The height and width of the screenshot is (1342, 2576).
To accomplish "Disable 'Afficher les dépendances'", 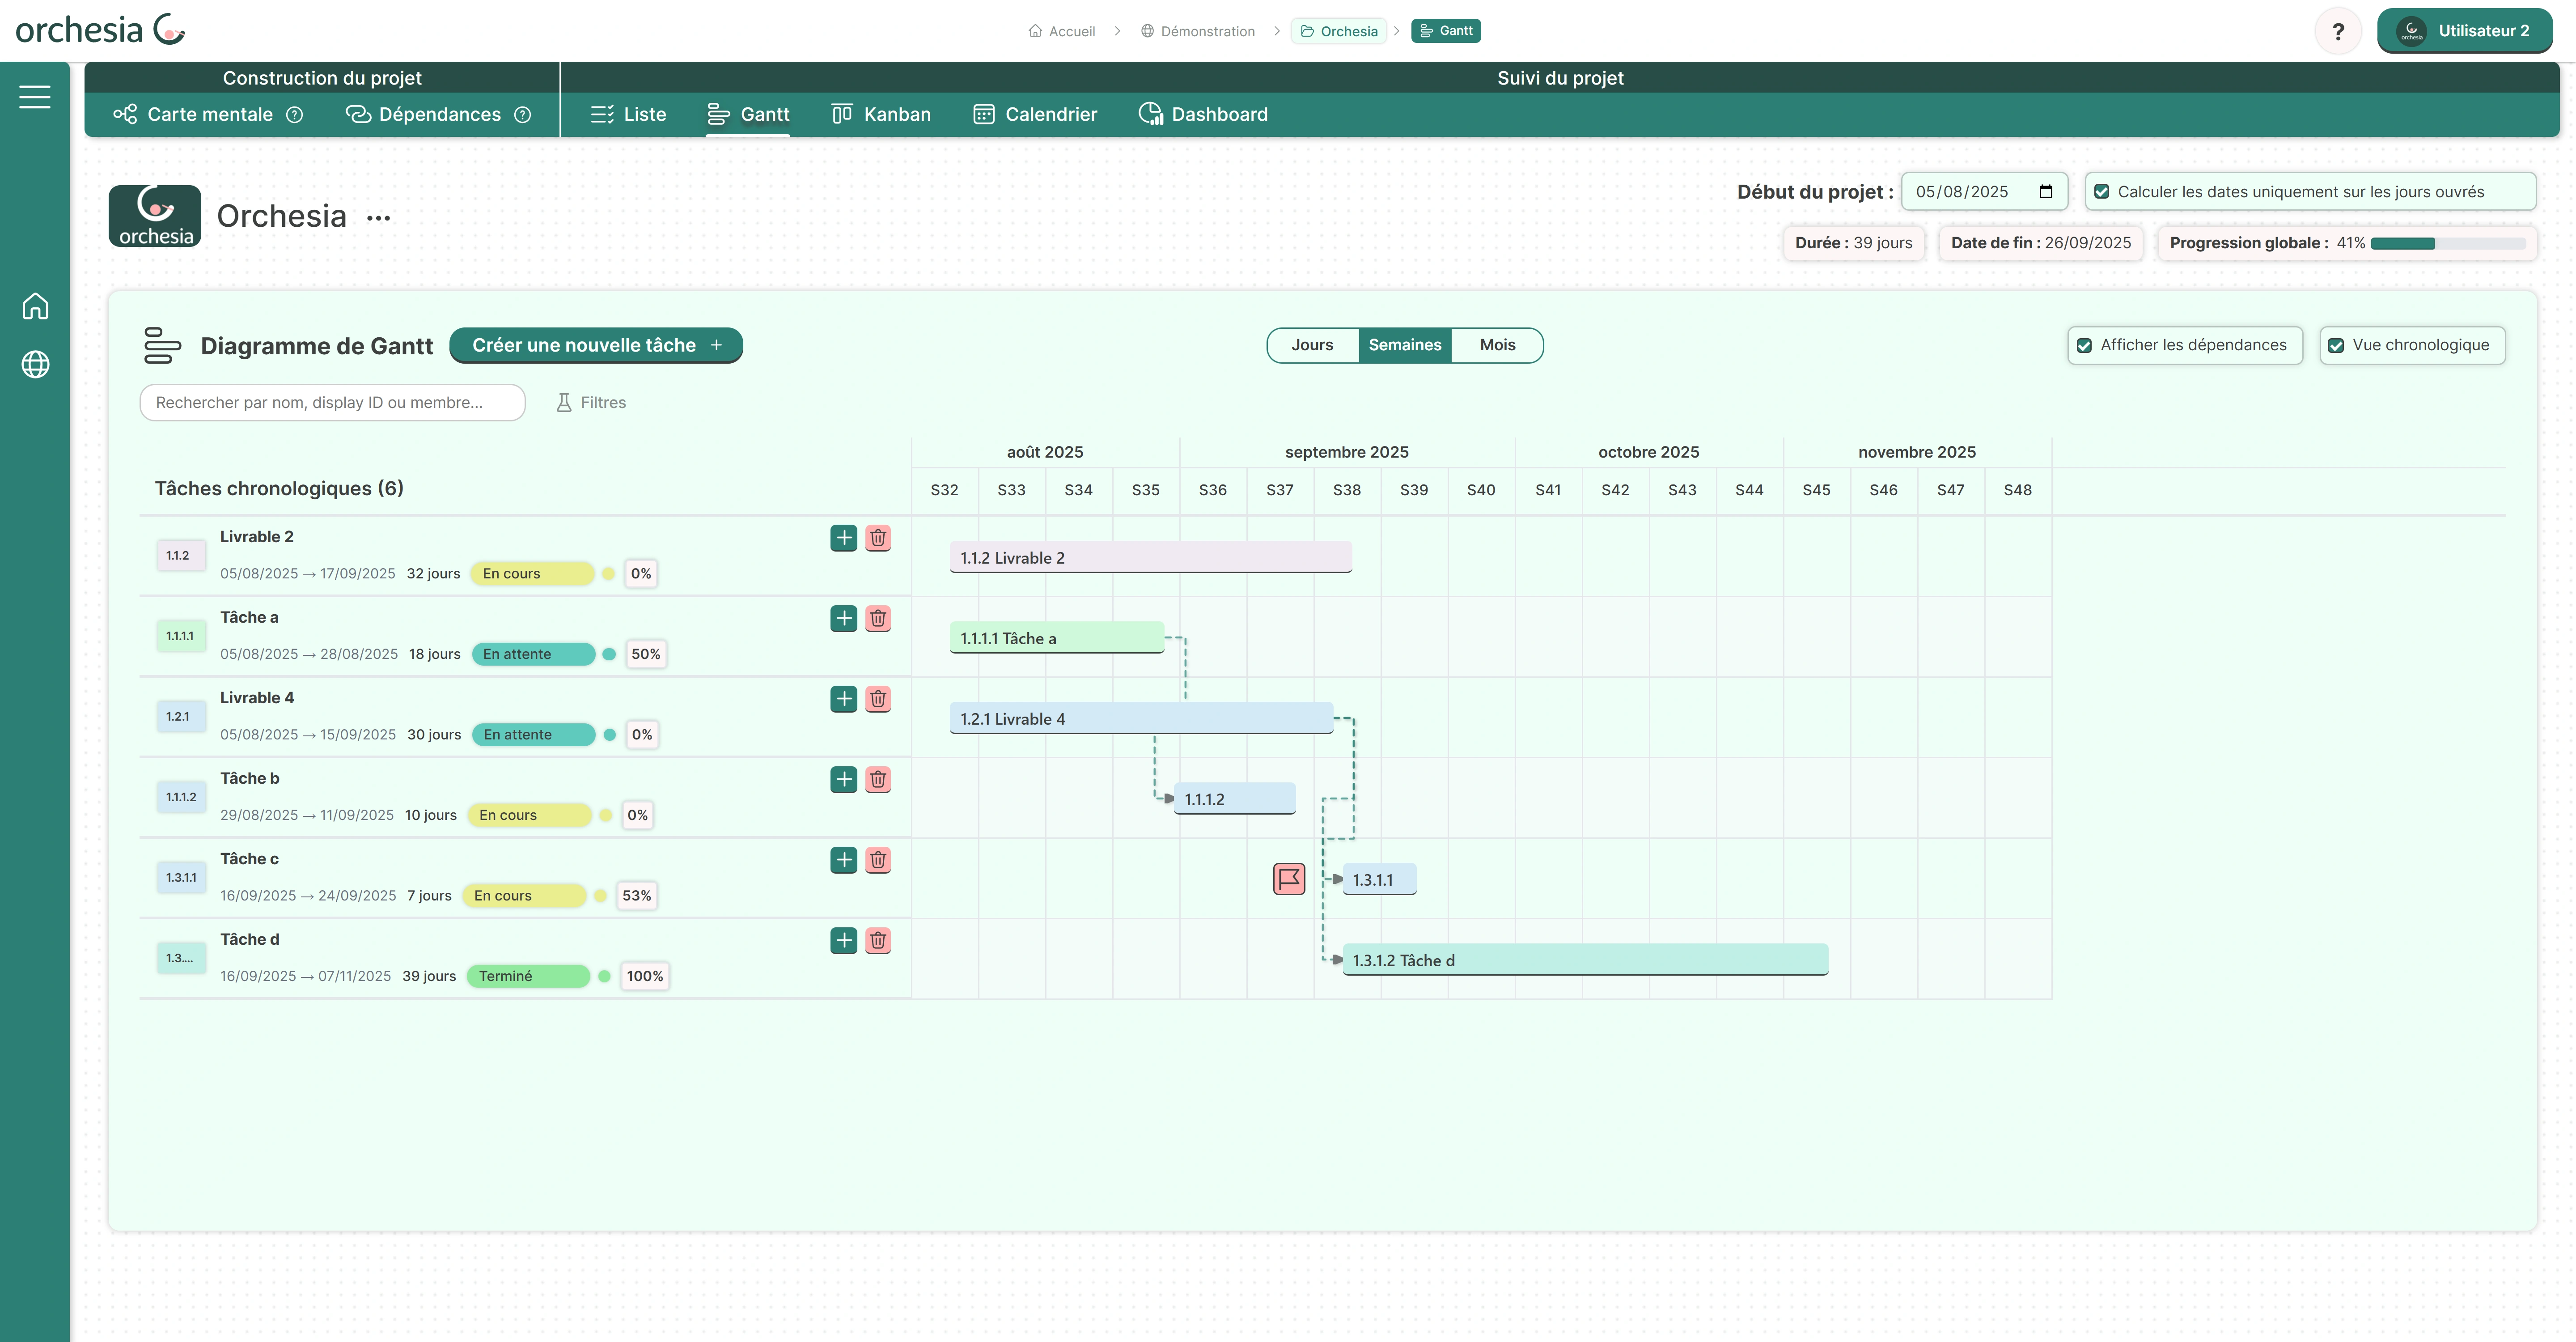I will pyautogui.click(x=2085, y=345).
